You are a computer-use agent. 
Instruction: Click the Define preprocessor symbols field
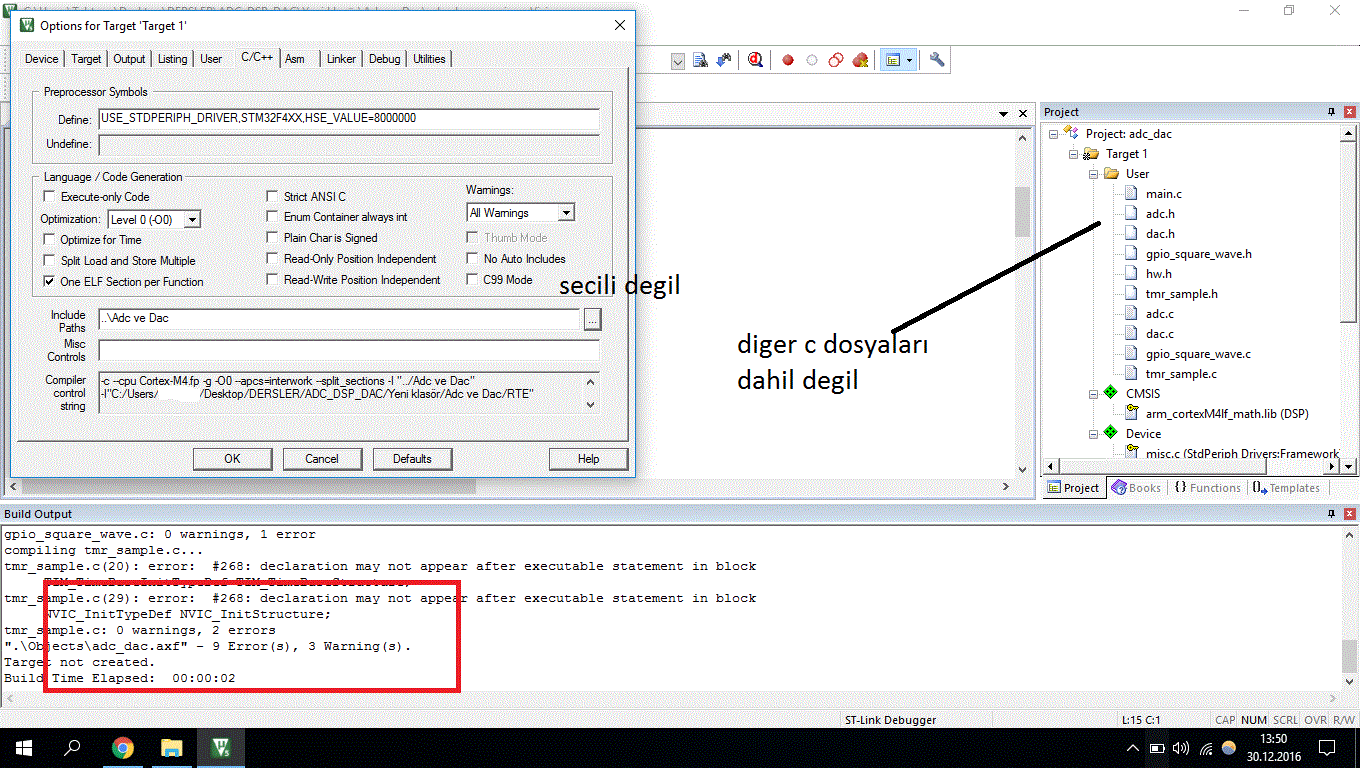click(348, 119)
